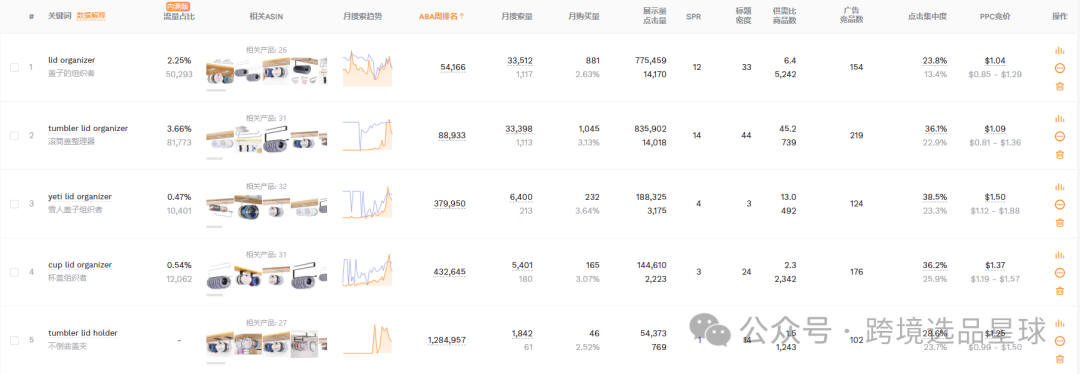This screenshot has width=1080, height=374.
Task: Tick the checkbox for row 1 lid organizer
Action: coord(14,67)
